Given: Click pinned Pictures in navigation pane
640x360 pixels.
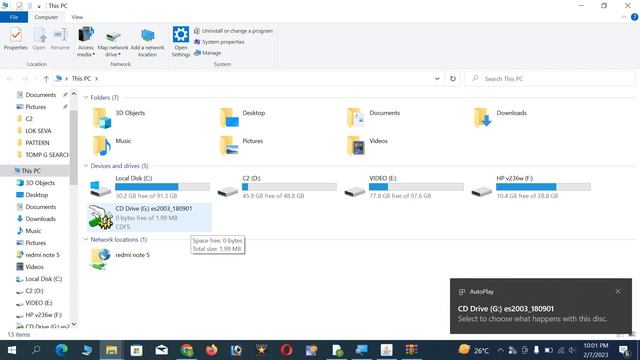Looking at the screenshot, I should (x=36, y=107).
